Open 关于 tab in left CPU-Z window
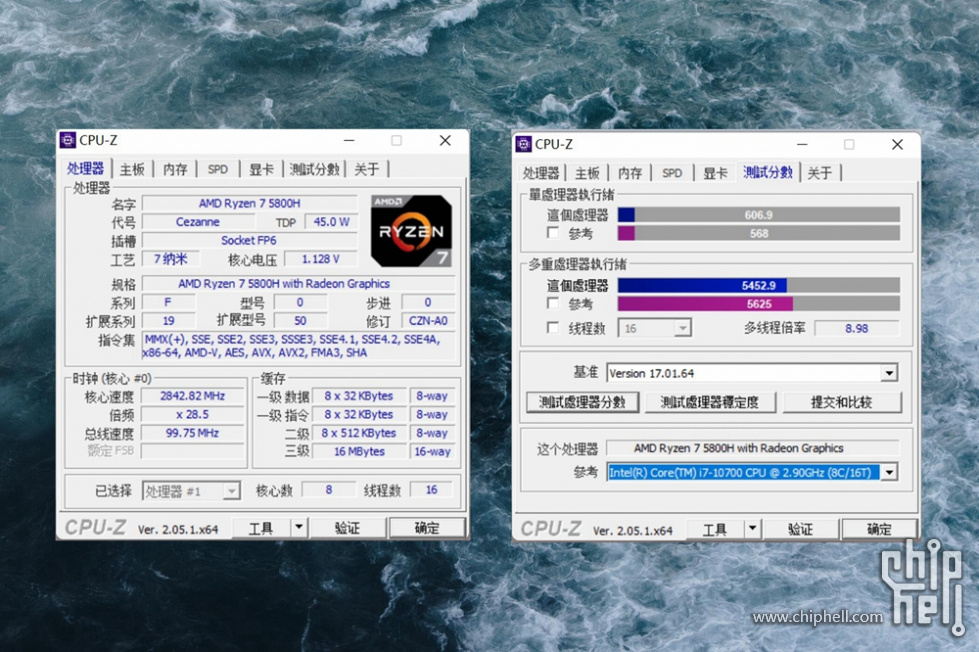Screen dimensions: 979x652 pos(367,169)
